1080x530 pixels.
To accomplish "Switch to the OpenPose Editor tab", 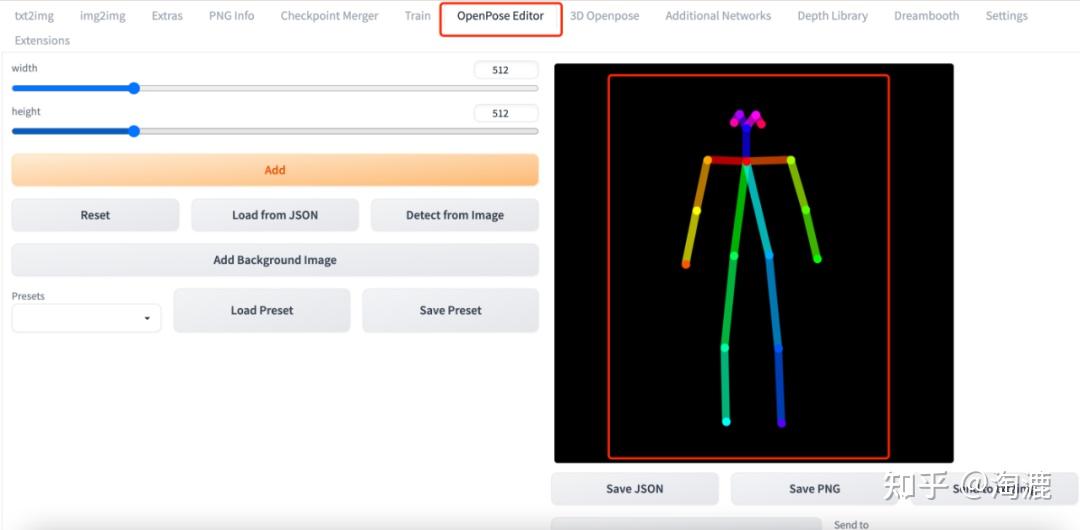I will coord(501,16).
